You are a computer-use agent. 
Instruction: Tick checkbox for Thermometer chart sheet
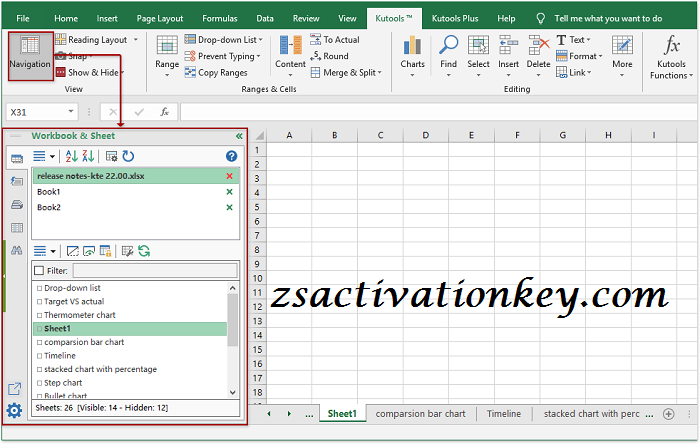pyautogui.click(x=39, y=315)
